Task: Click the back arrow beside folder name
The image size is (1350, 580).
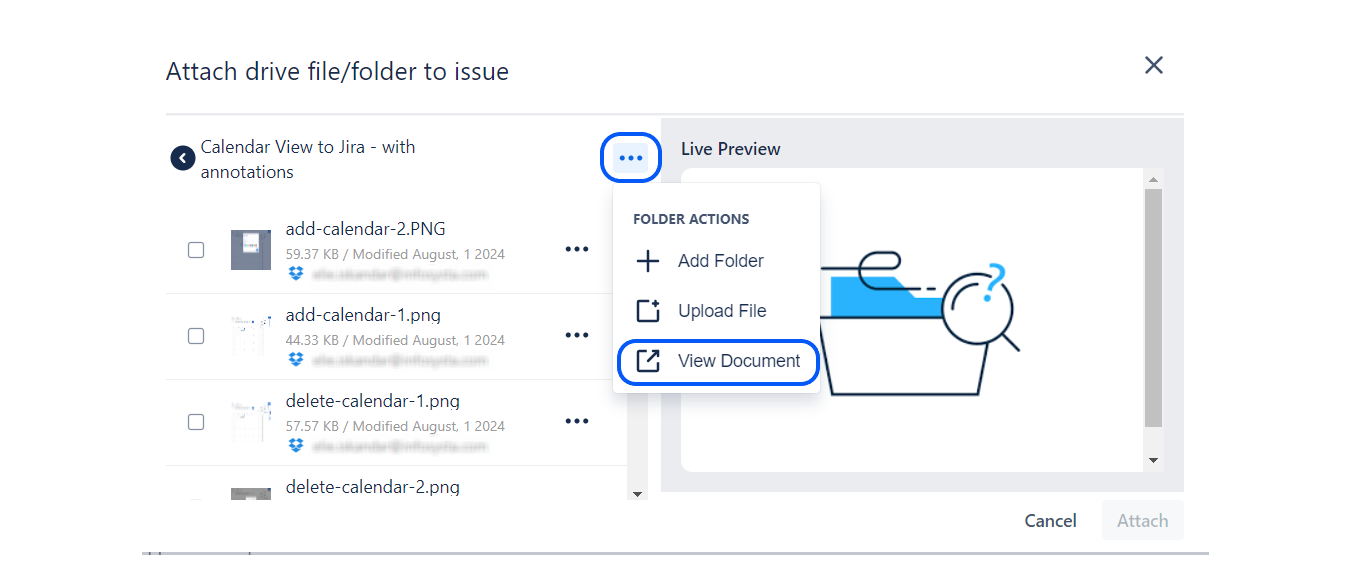Action: 182,159
